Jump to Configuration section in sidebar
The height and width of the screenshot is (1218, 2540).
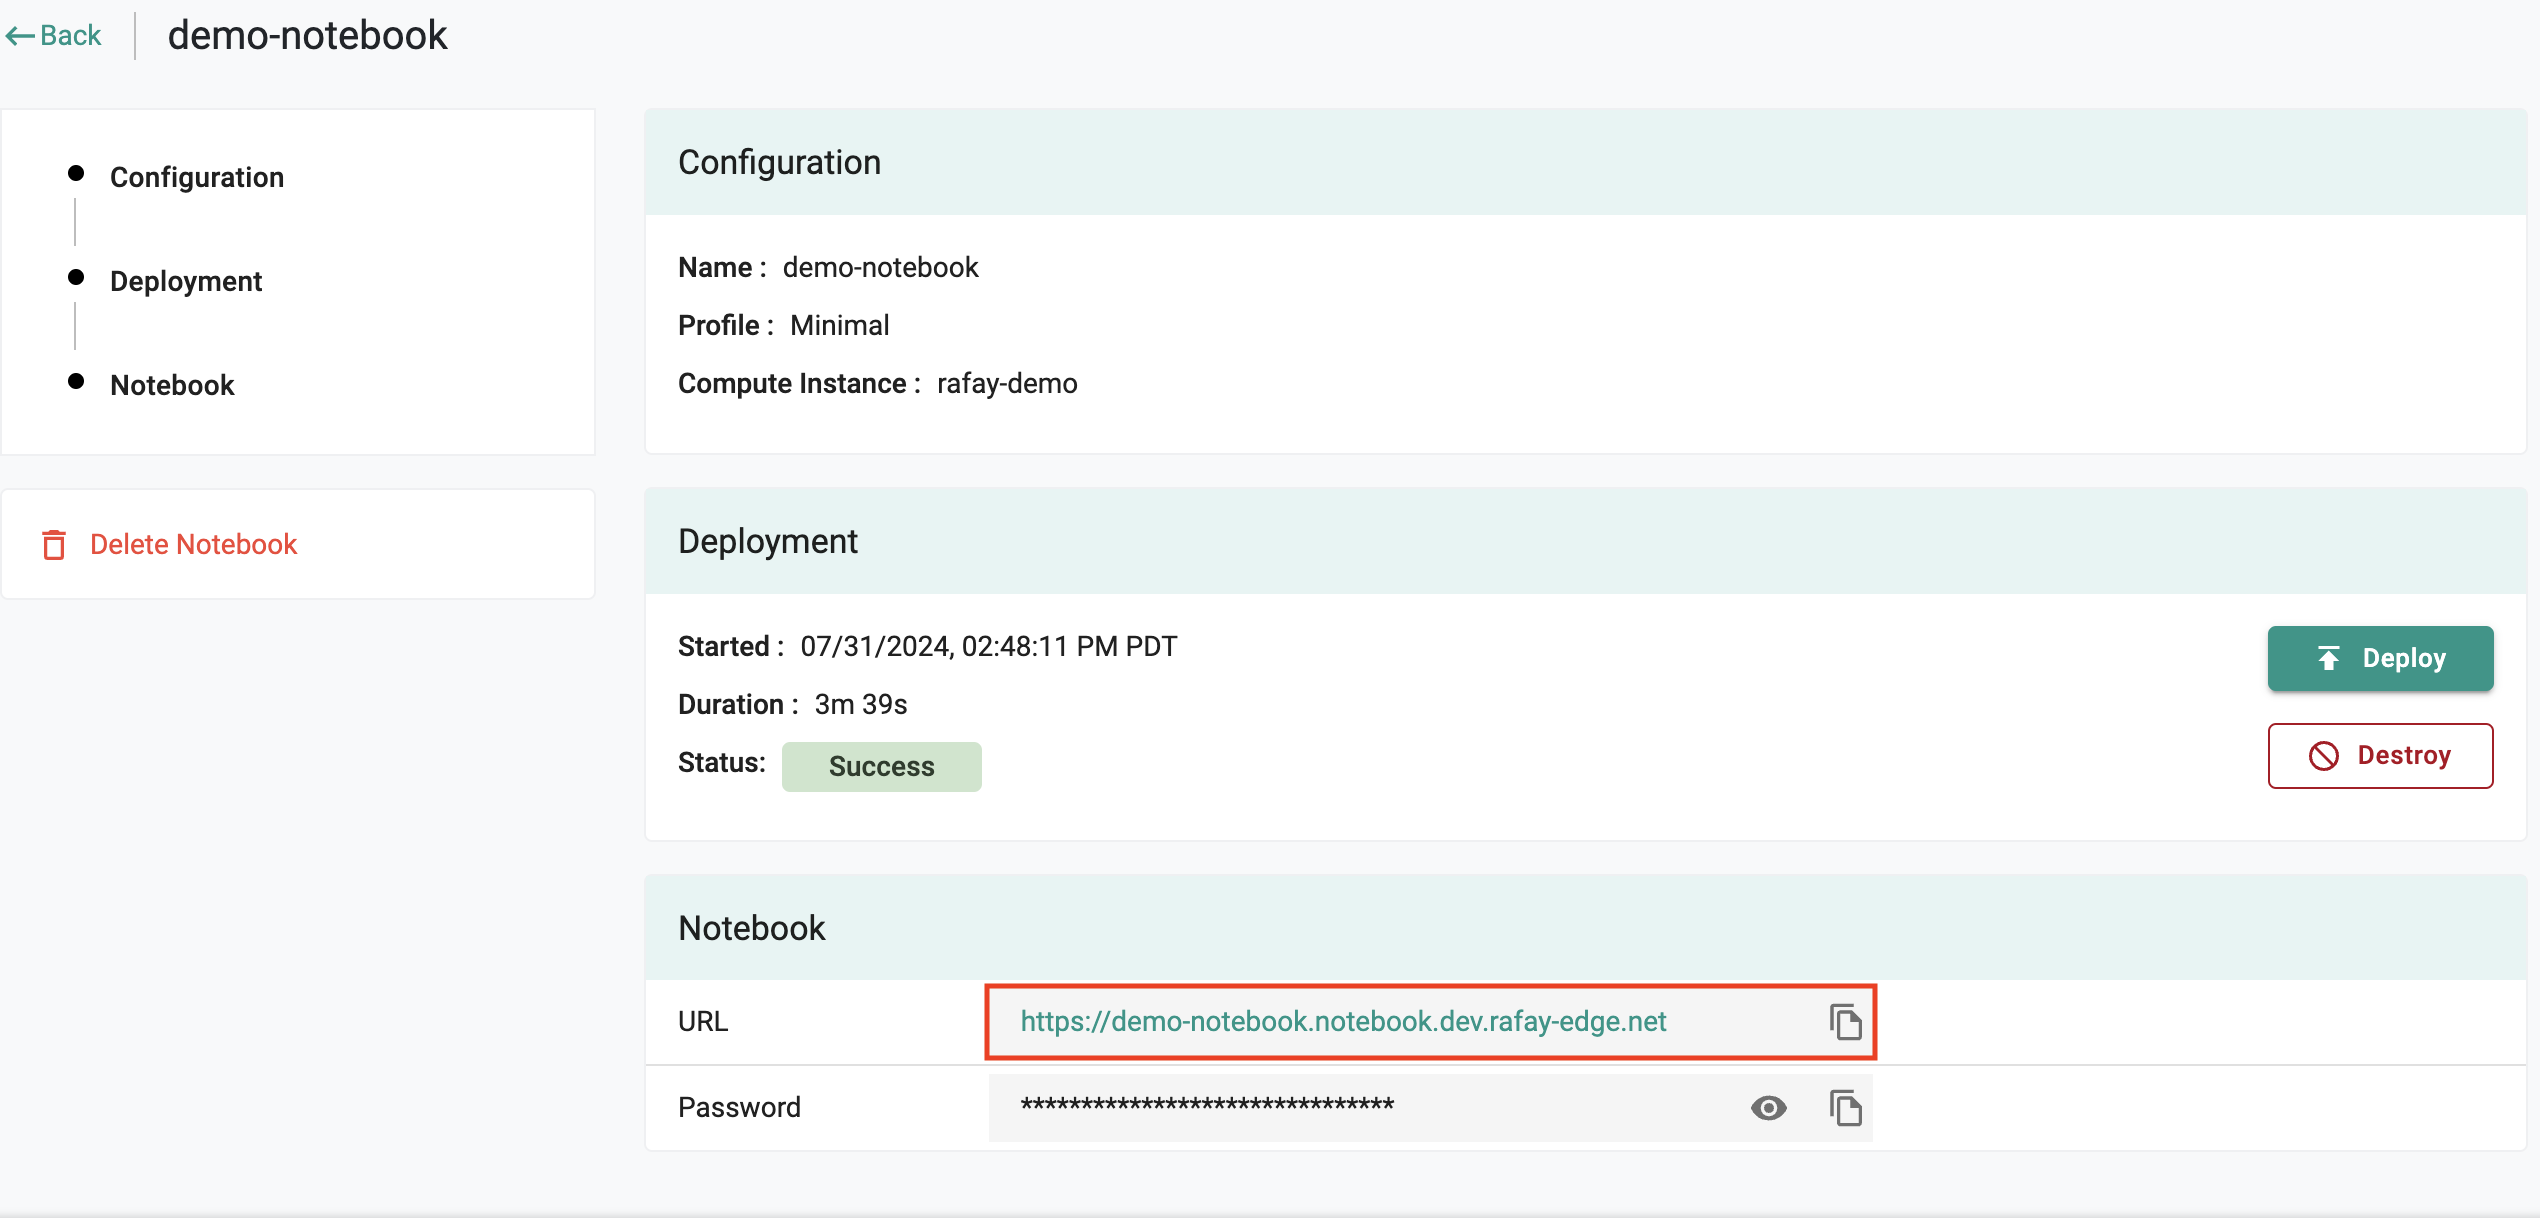click(x=197, y=177)
